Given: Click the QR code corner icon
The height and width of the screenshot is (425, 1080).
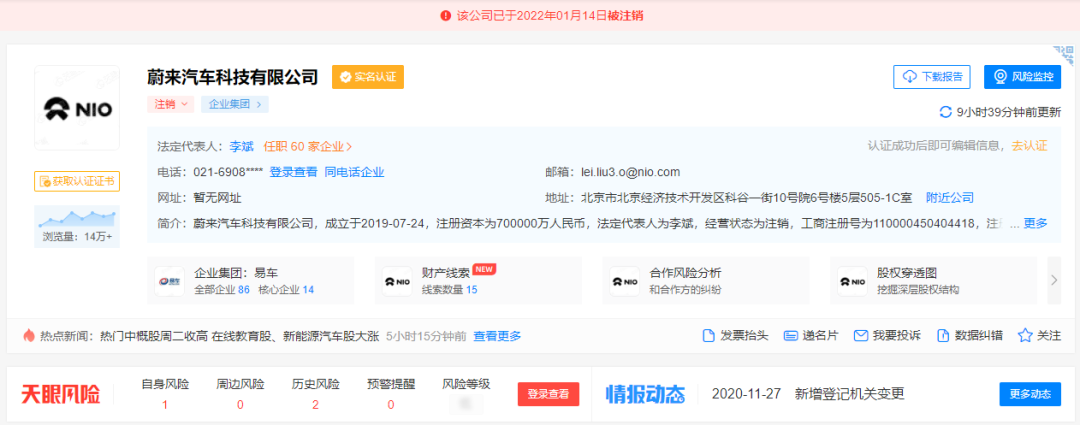Looking at the screenshot, I should click(x=1064, y=55).
